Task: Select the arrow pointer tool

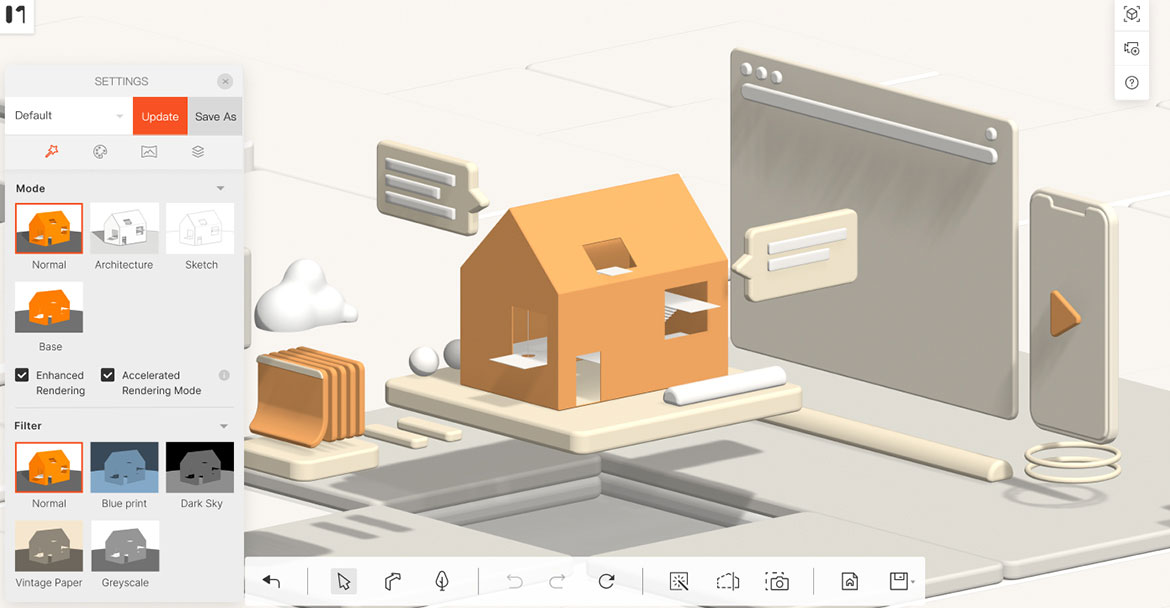Action: click(344, 582)
